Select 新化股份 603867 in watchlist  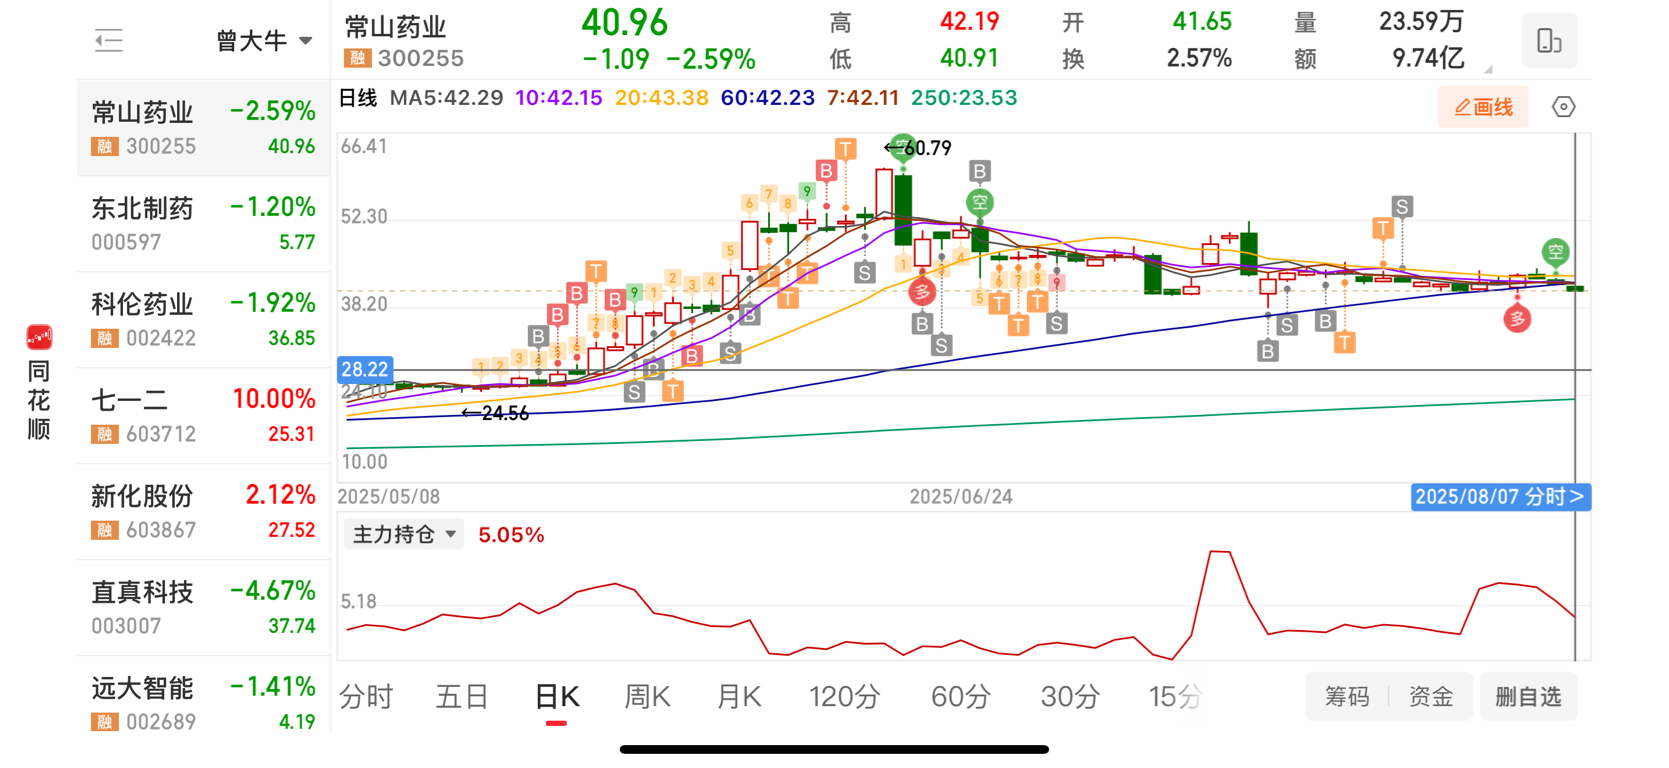[x=203, y=512]
